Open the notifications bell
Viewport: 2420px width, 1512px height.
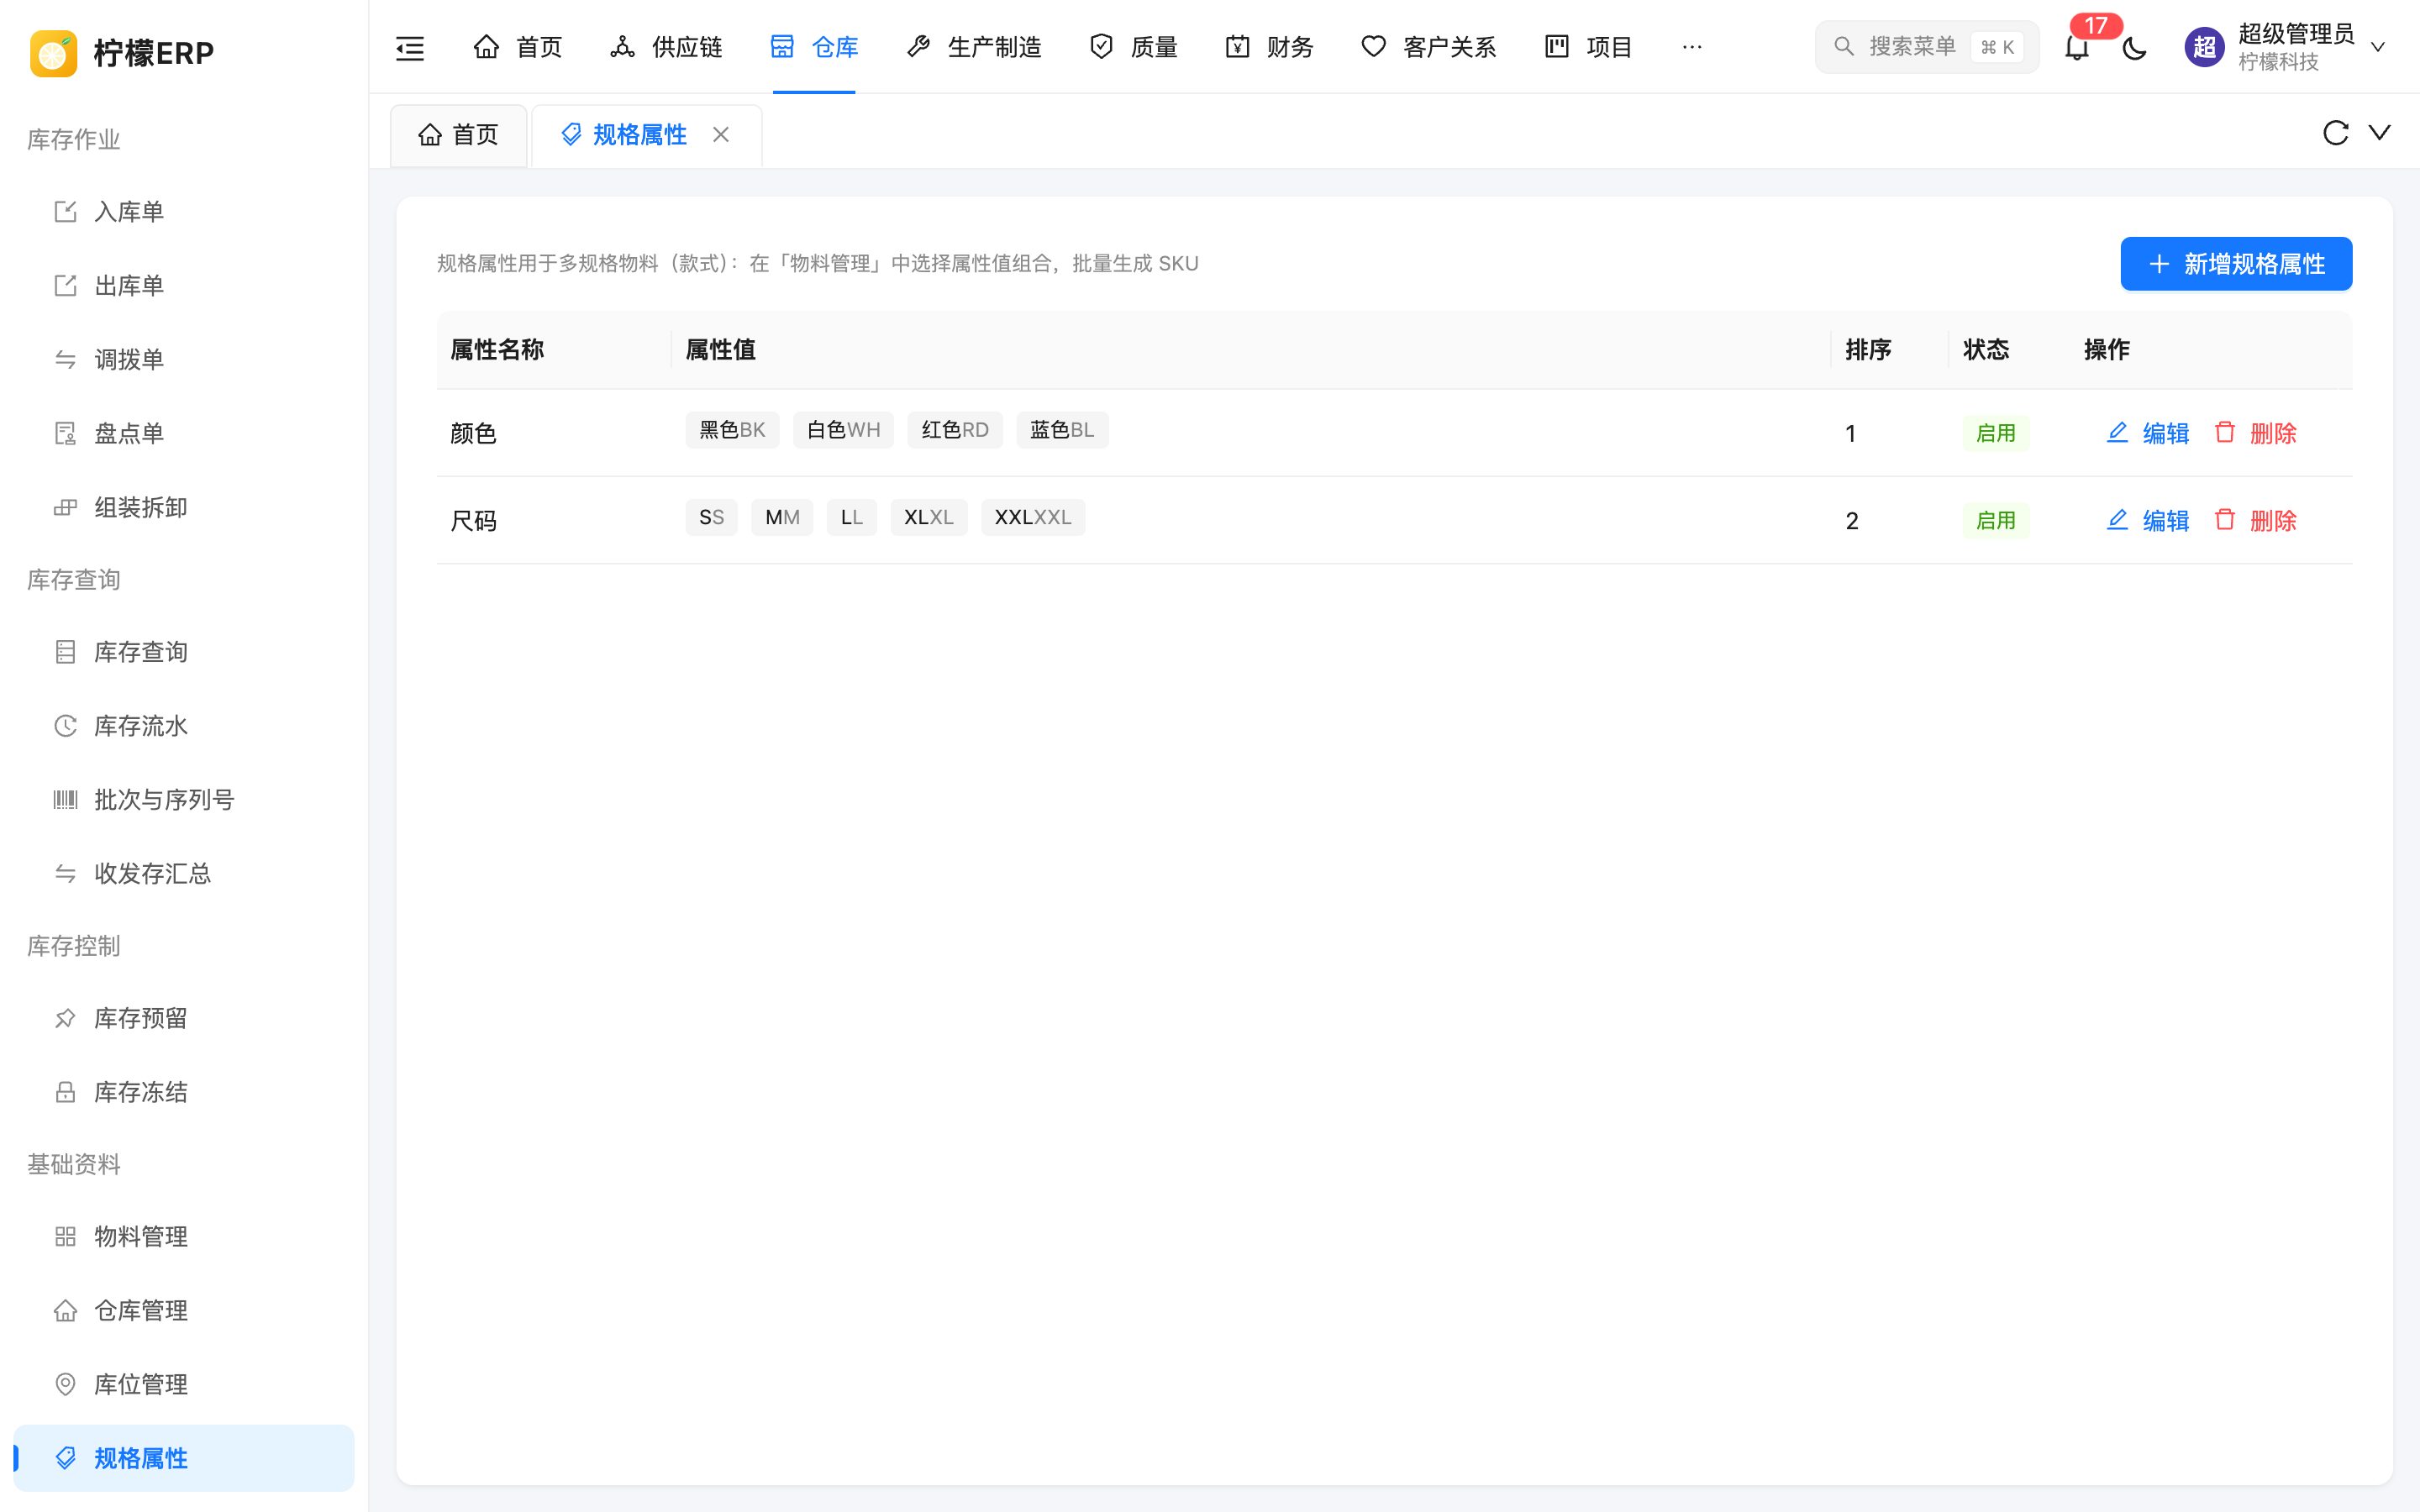[x=2077, y=47]
